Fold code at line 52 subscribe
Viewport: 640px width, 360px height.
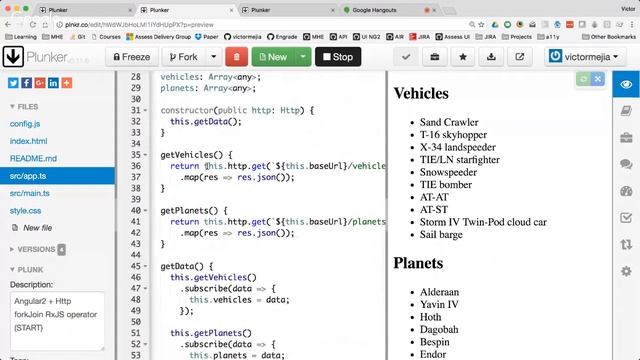click(x=145, y=344)
